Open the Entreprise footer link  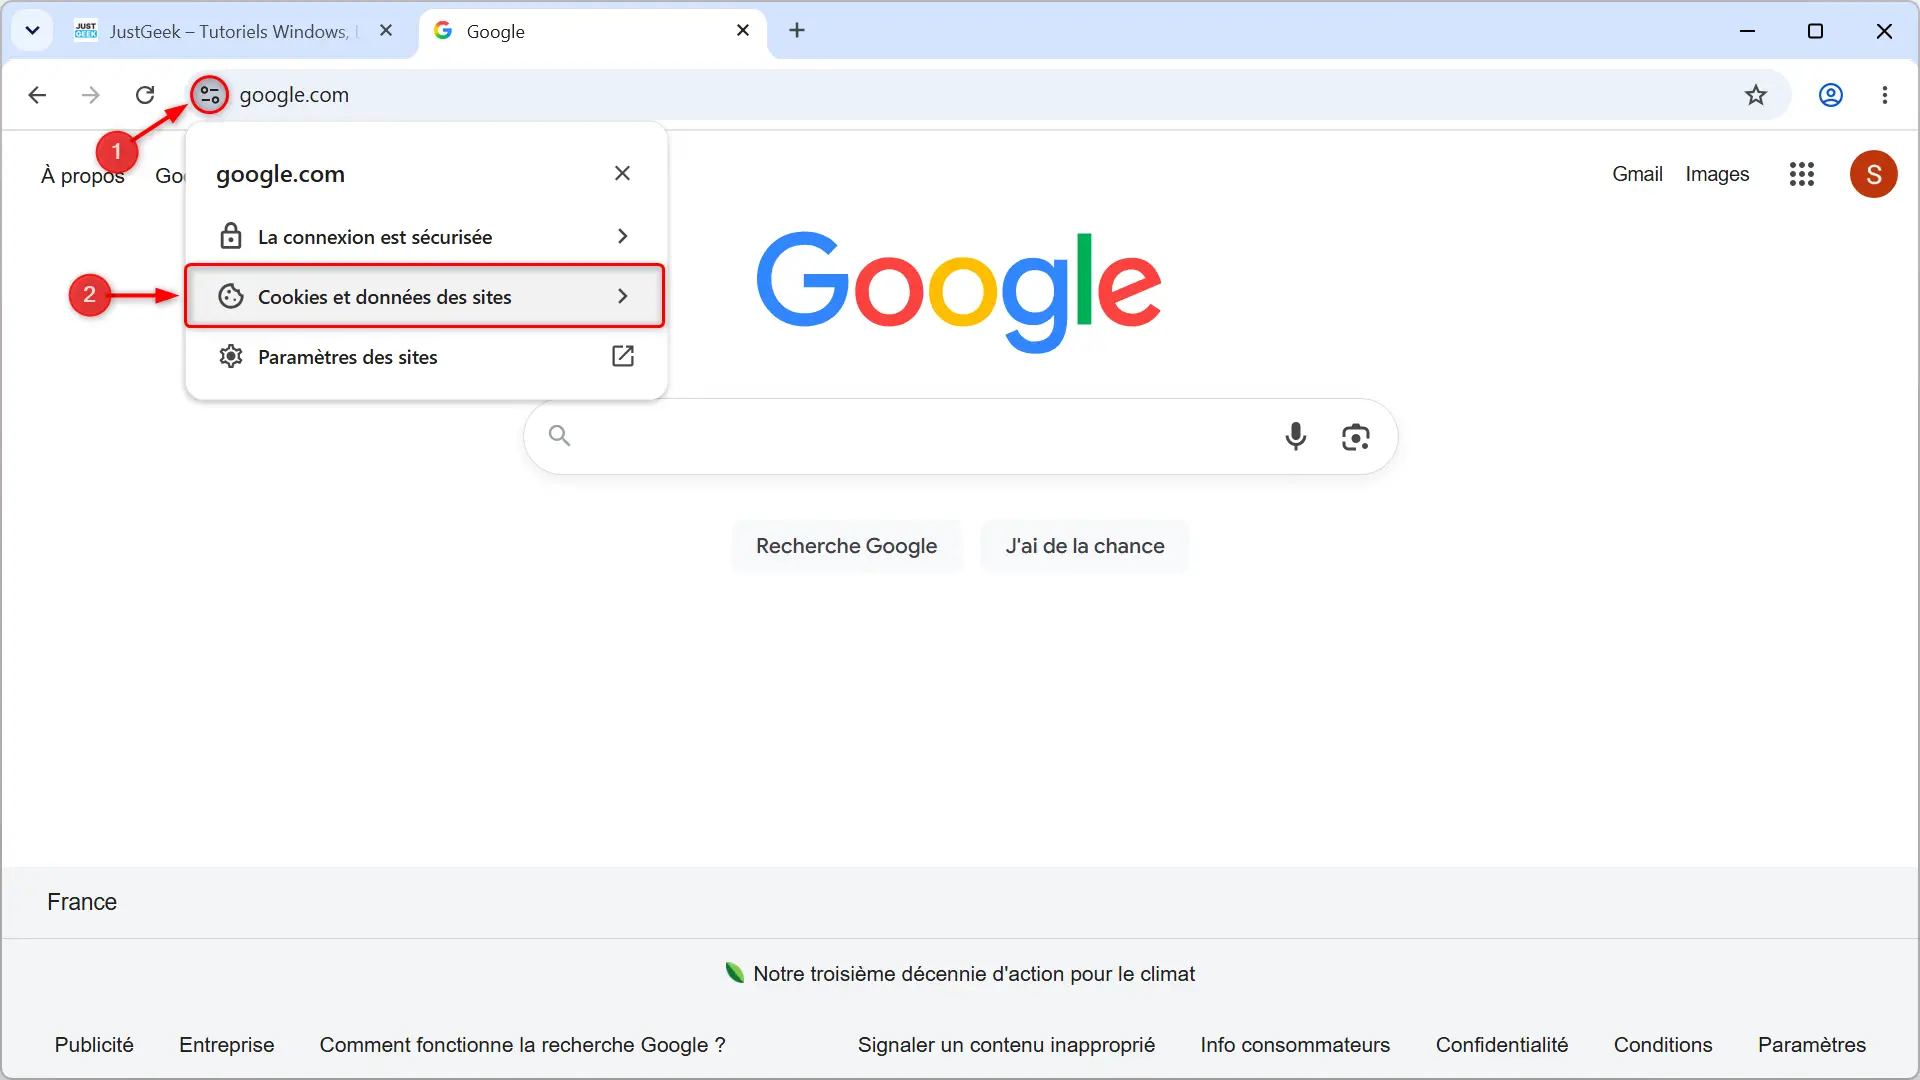pos(226,1044)
